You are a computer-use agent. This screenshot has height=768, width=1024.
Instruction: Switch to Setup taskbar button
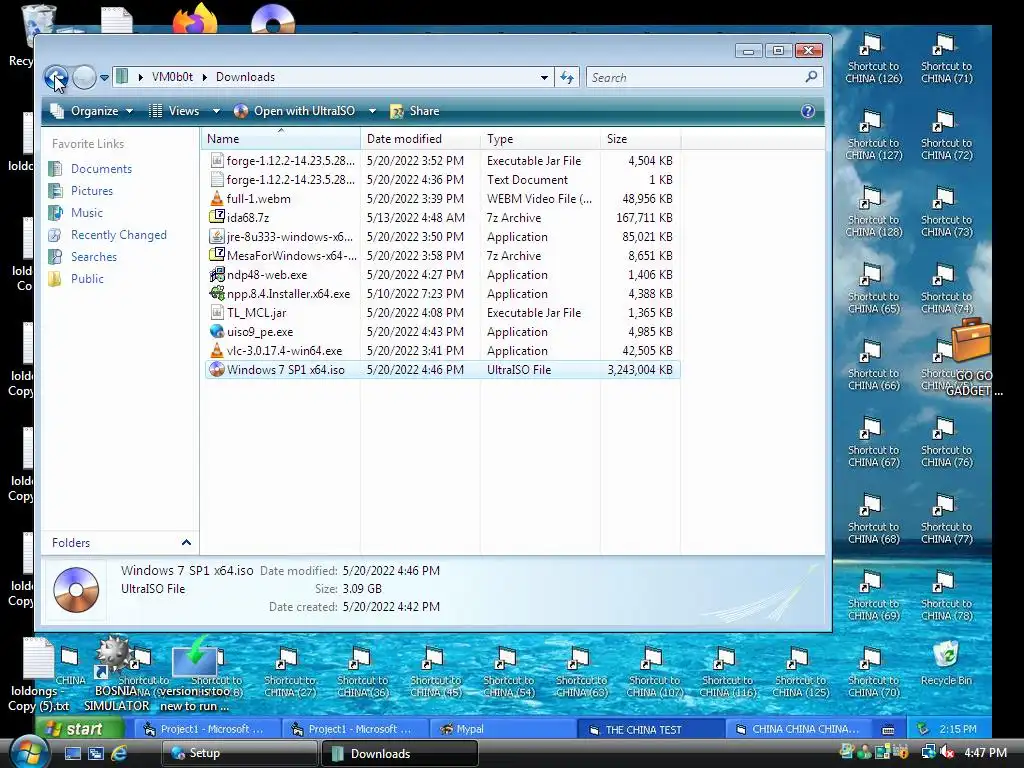pyautogui.click(x=238, y=753)
